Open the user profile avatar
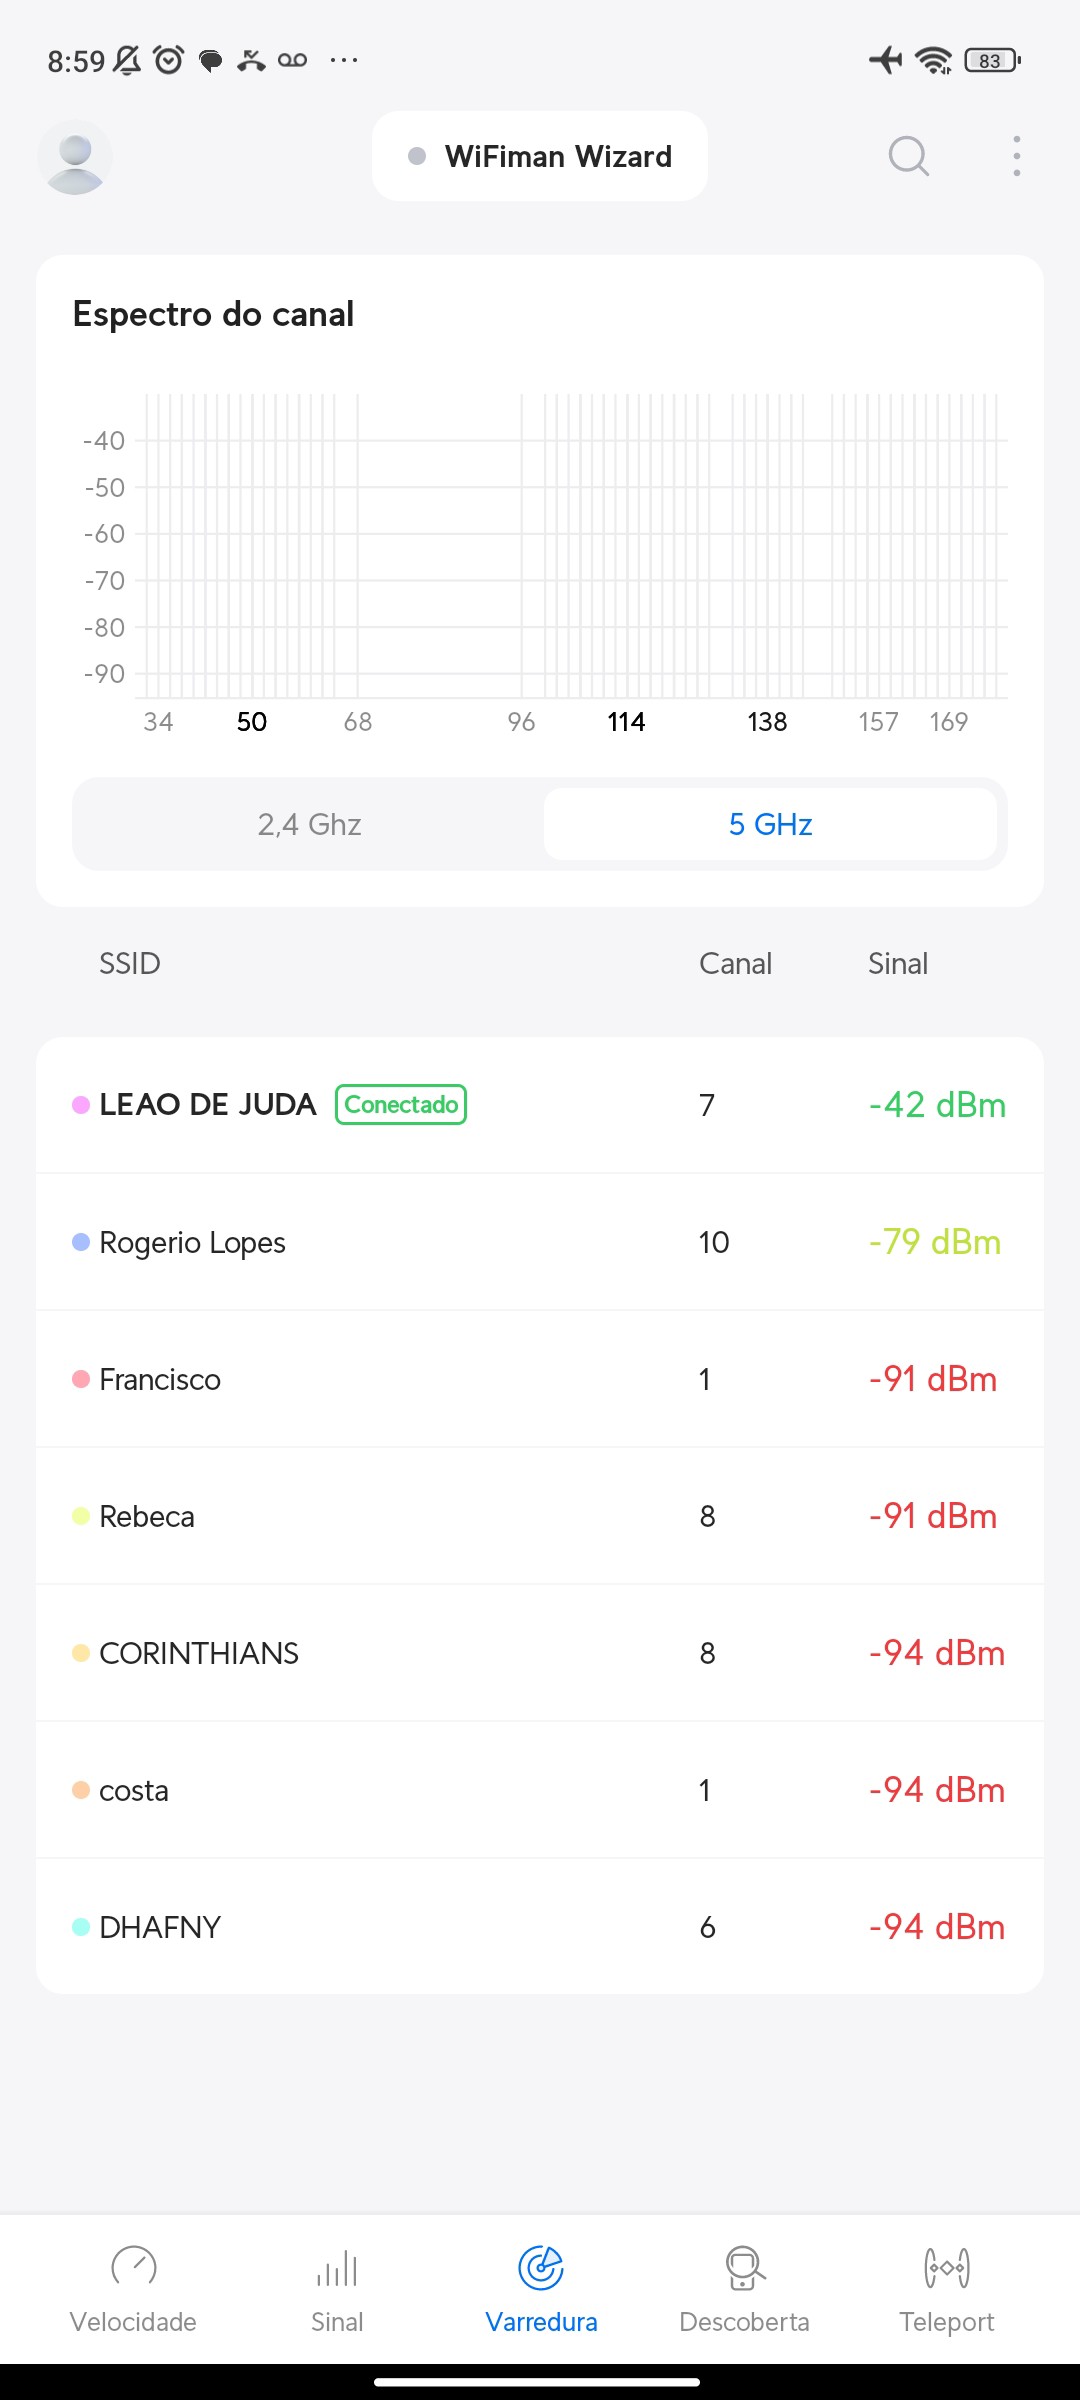Image resolution: width=1080 pixels, height=2400 pixels. coord(75,157)
